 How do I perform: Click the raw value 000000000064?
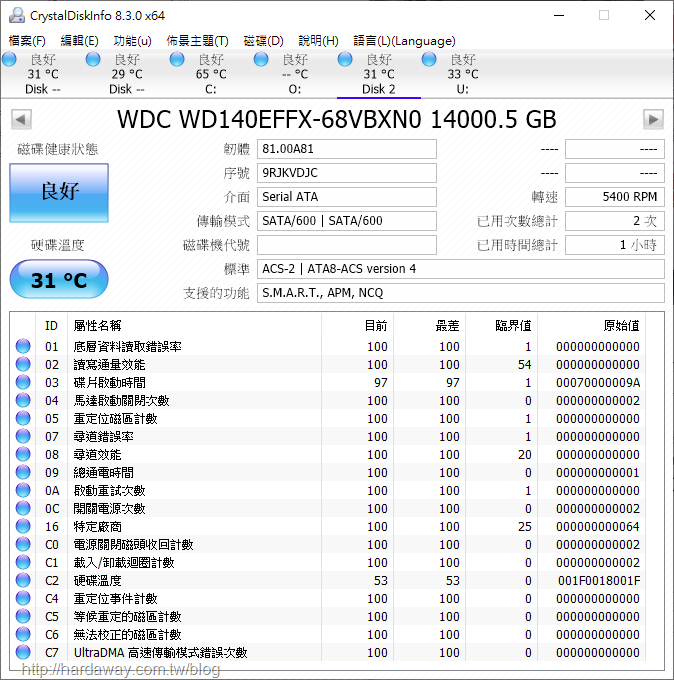(x=598, y=526)
